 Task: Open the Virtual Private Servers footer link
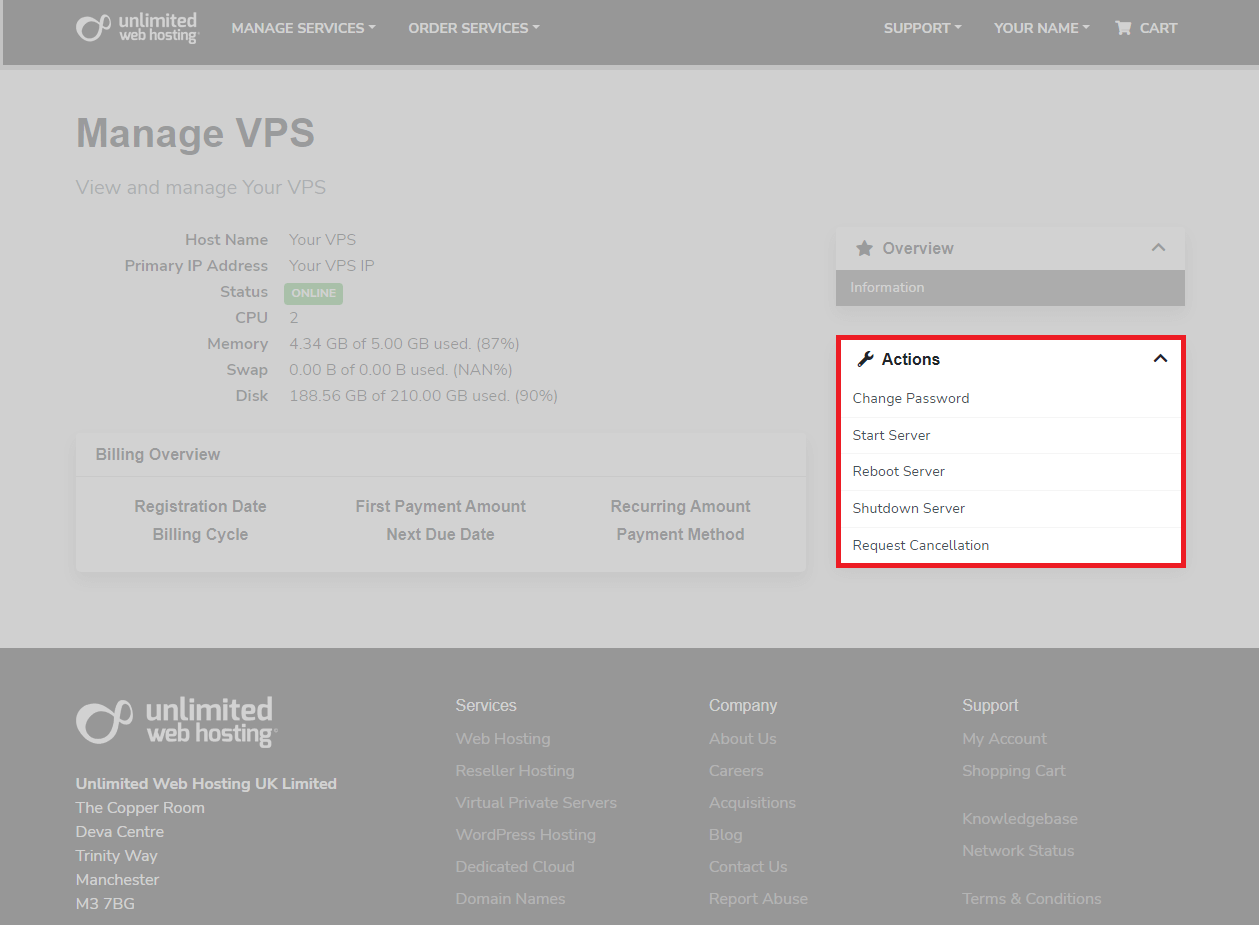pyautogui.click(x=536, y=803)
